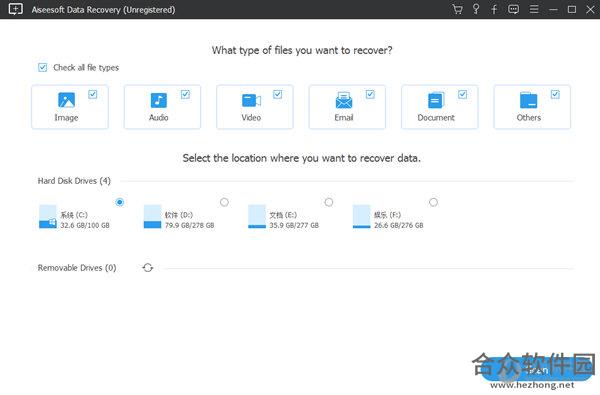Viewport: 600px width, 395px height.
Task: Click the Audio music note icon
Action: [x=158, y=100]
